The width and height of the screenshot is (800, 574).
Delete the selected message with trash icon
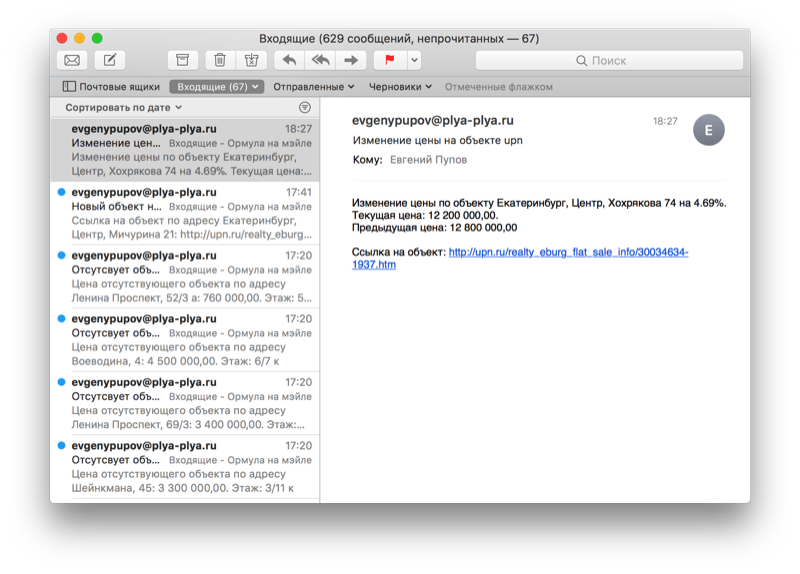(220, 61)
